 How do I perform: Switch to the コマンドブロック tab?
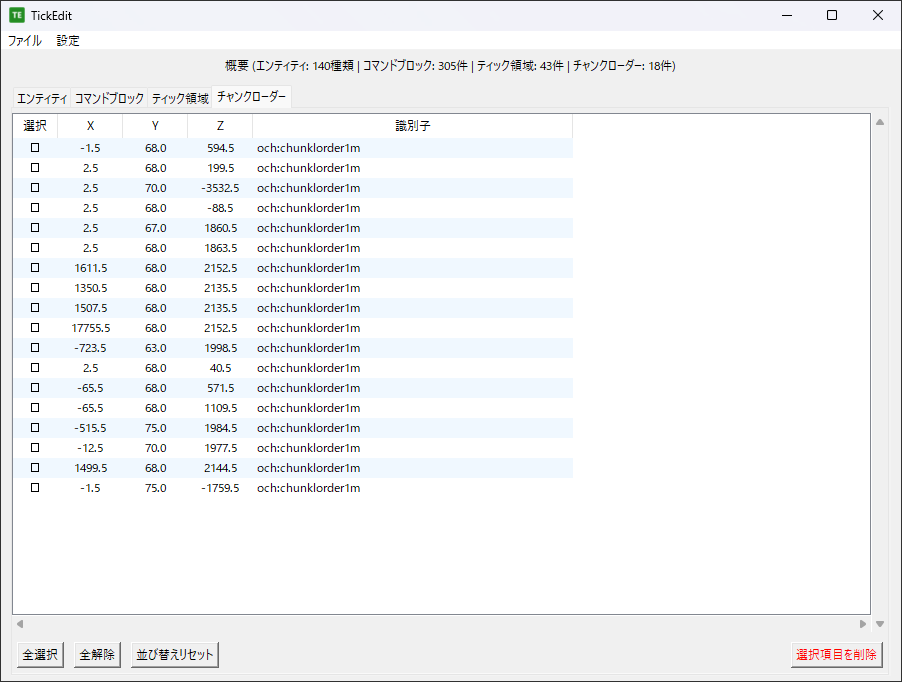109,98
